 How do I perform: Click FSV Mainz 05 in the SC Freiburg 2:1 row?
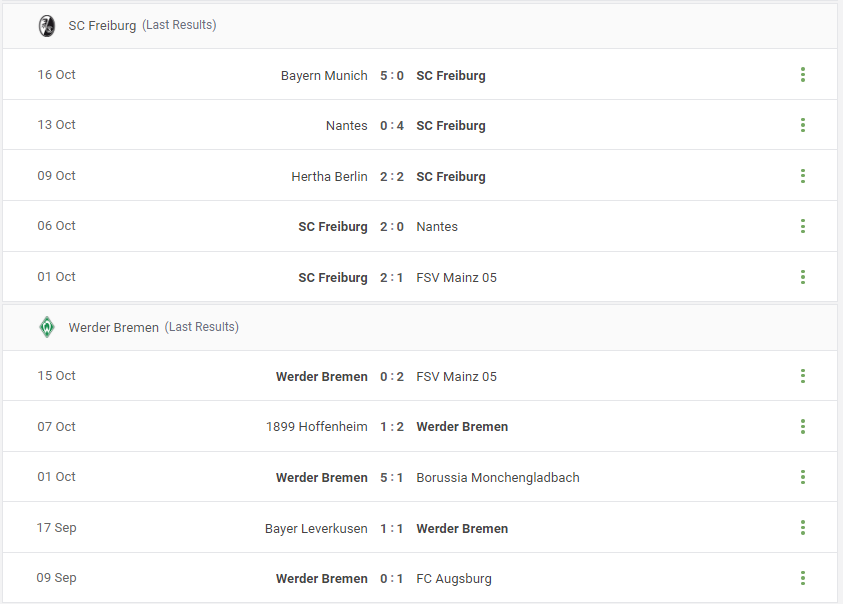point(456,278)
